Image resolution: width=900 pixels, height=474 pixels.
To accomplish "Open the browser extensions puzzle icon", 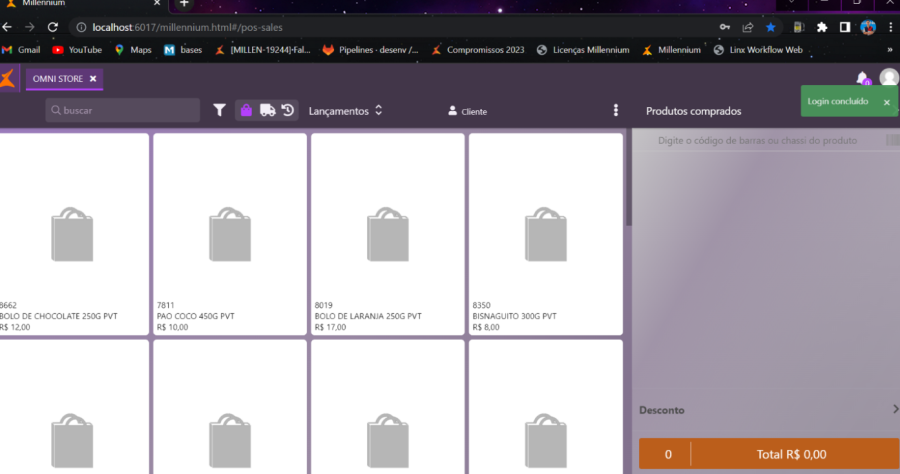I will click(x=822, y=27).
